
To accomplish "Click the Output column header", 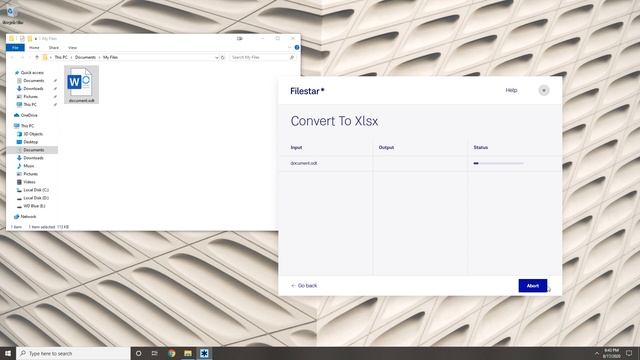I will 386,147.
